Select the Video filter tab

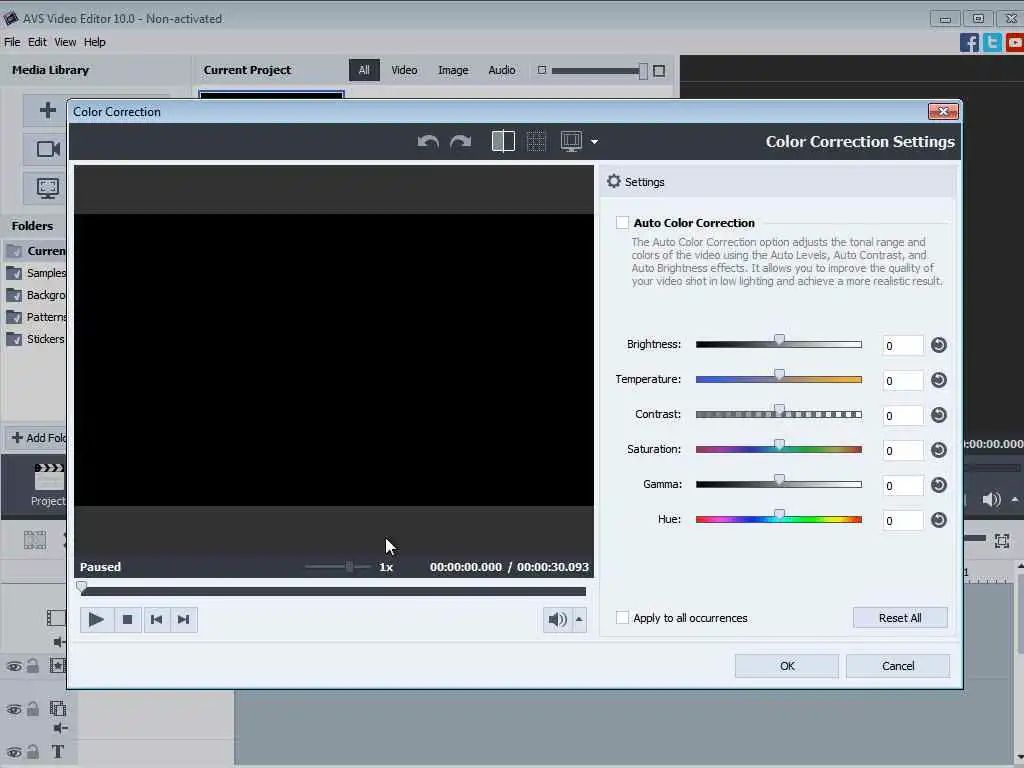point(404,70)
